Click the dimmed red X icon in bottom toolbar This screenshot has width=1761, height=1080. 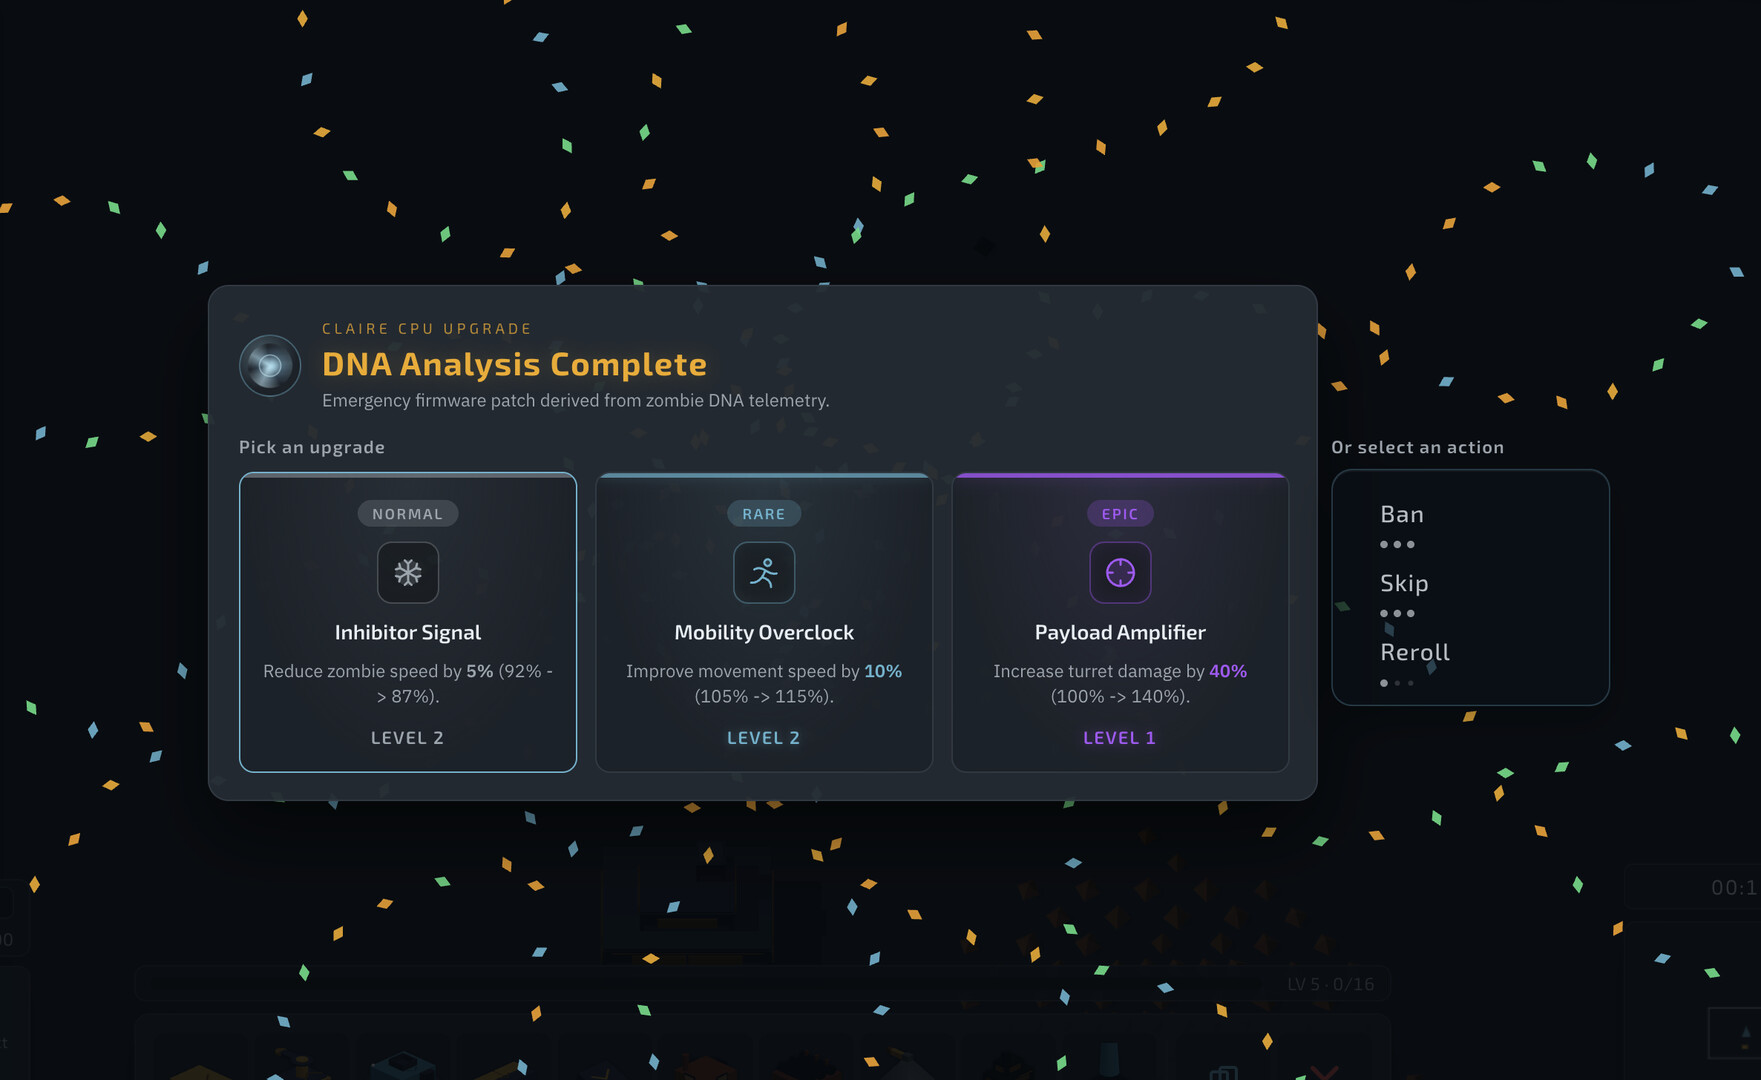pyautogui.click(x=1324, y=1072)
